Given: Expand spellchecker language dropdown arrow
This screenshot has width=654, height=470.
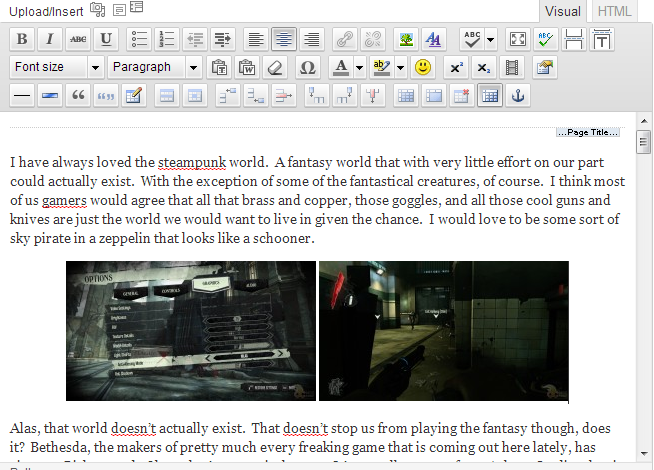Looking at the screenshot, I should 490,39.
